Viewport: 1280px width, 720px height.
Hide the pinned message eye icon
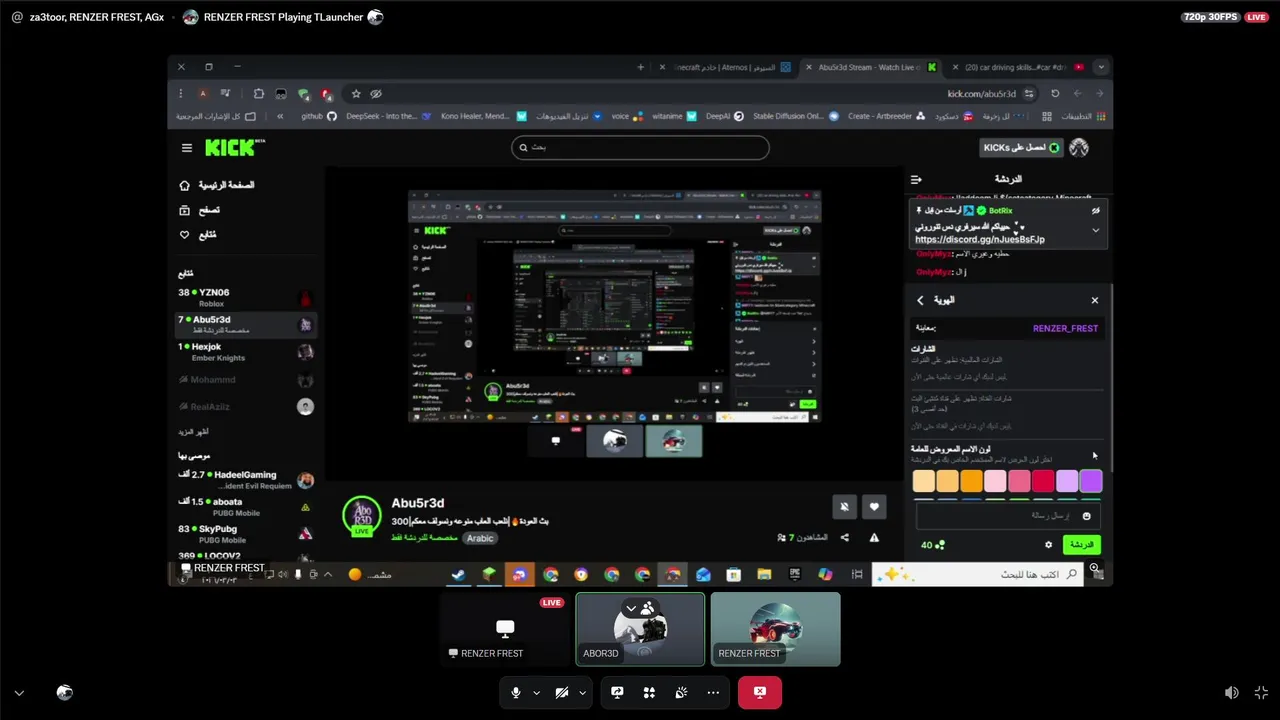(x=1096, y=211)
